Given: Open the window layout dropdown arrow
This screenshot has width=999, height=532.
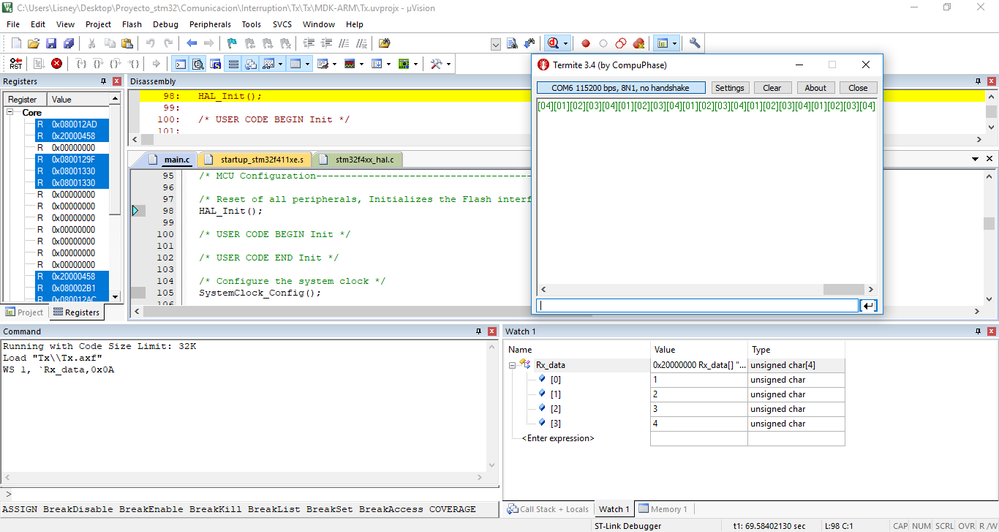Looking at the screenshot, I should tap(674, 43).
